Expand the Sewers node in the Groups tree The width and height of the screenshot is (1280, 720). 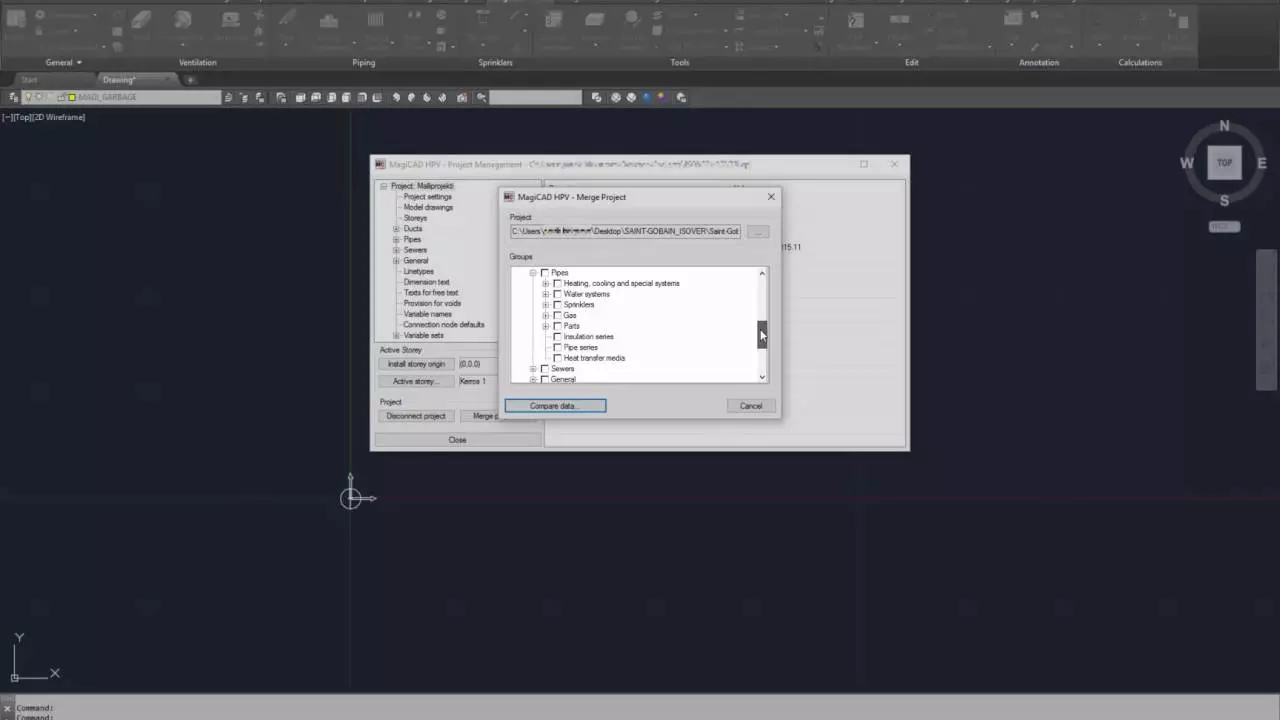[533, 369]
